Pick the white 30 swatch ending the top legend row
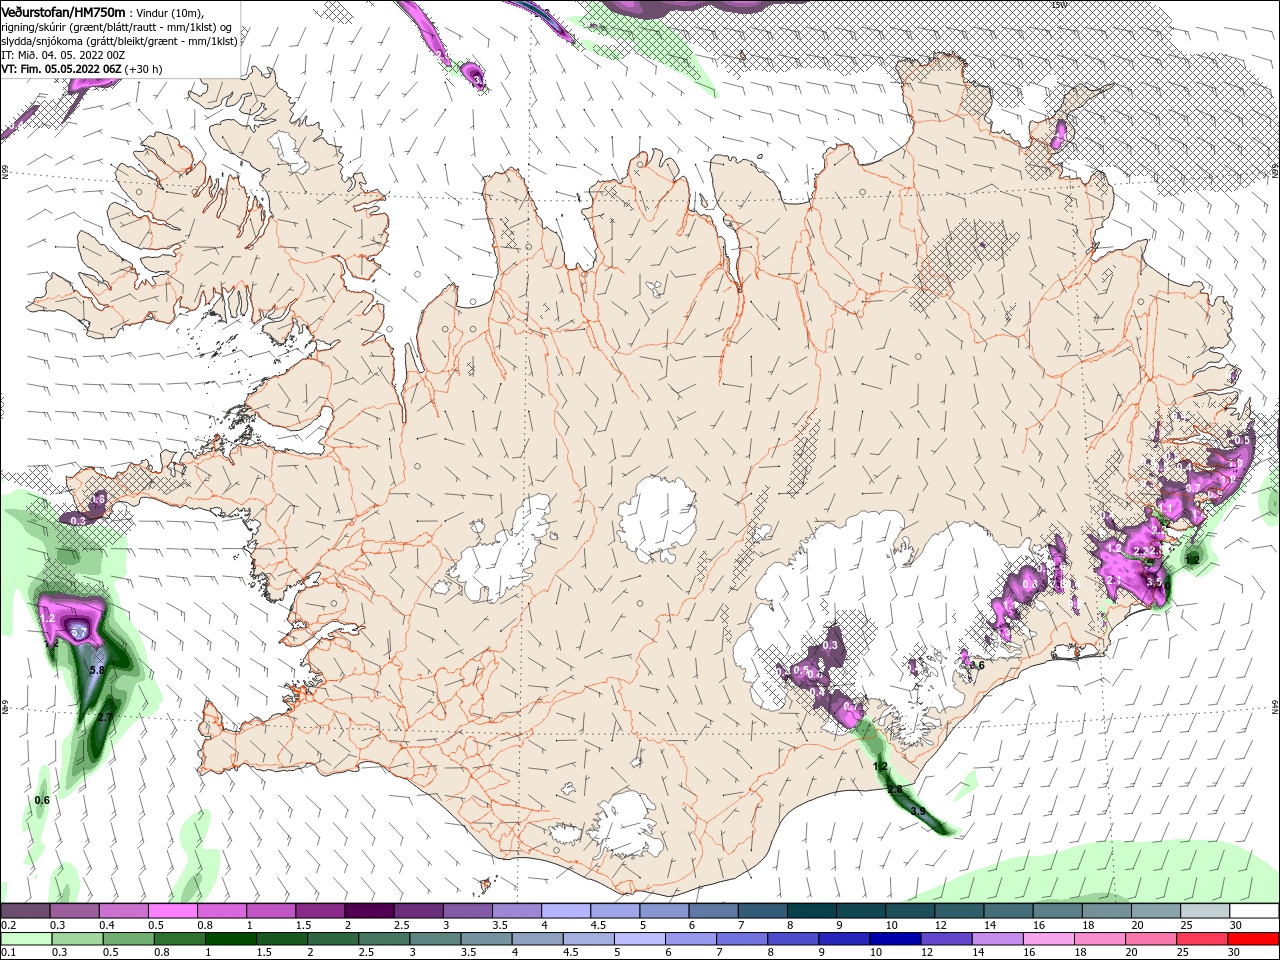1280x960 pixels. [x=1254, y=911]
